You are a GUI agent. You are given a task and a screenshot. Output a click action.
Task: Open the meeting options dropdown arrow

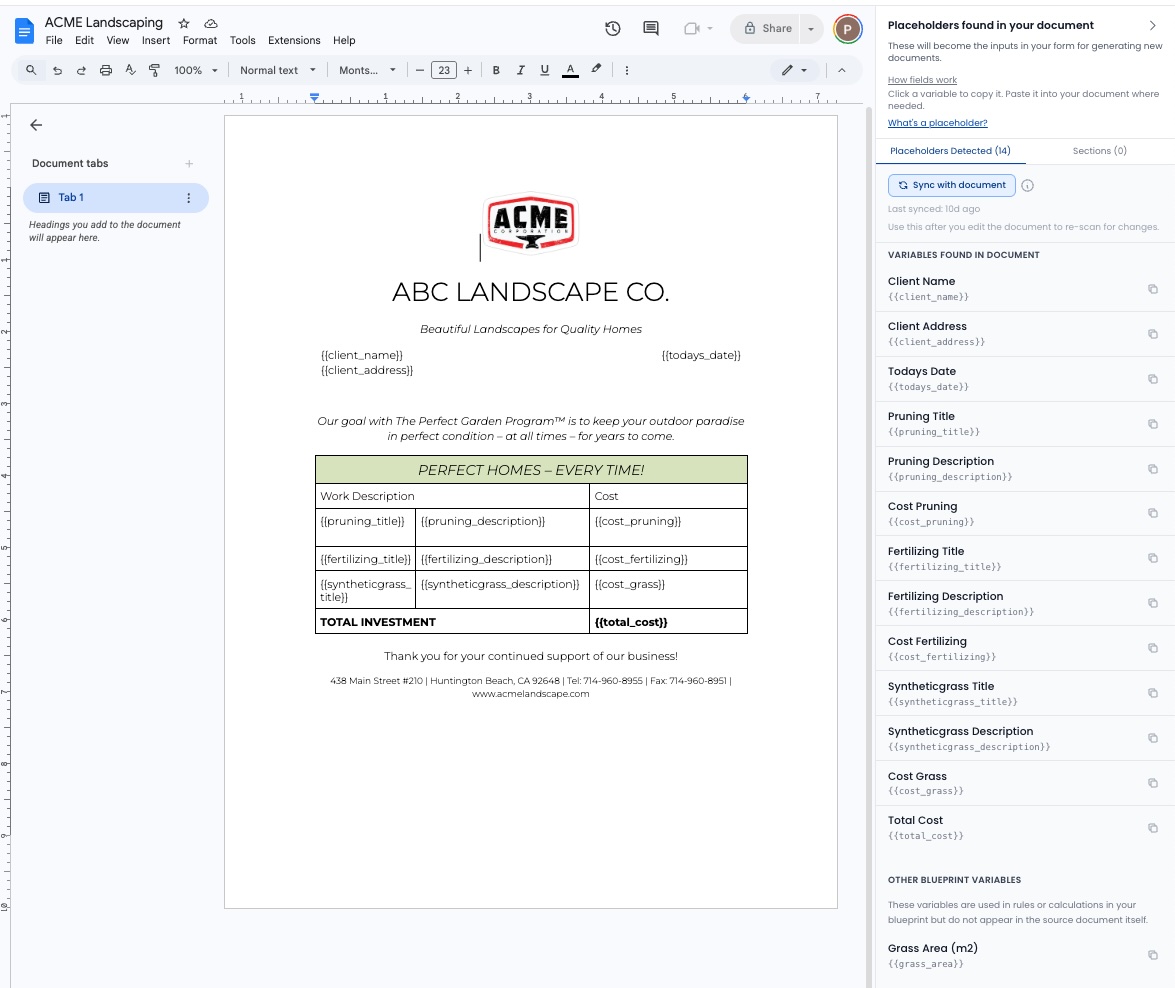(710, 28)
